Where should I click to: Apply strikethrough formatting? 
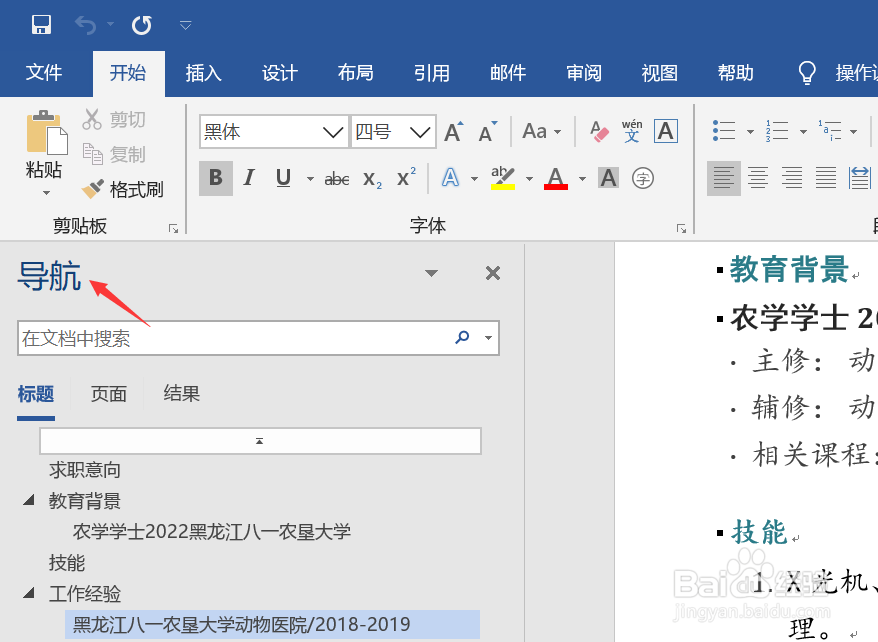(336, 178)
